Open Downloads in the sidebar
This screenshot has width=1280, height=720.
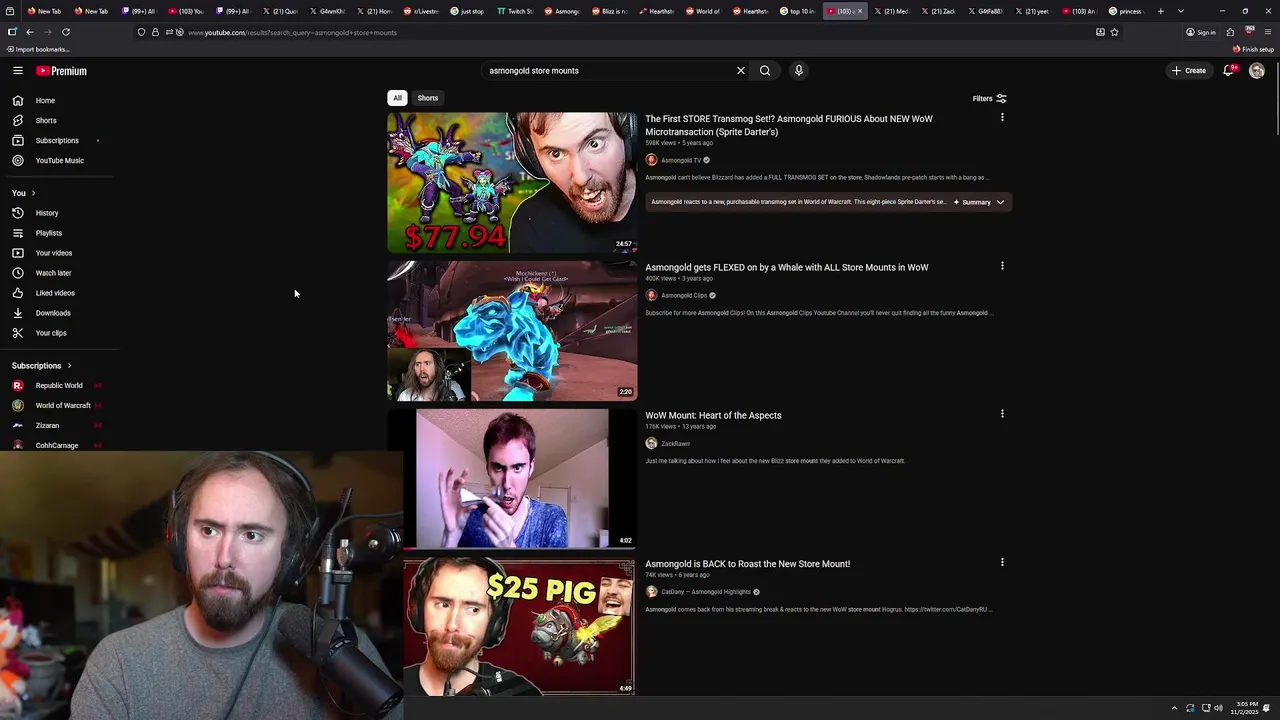pos(53,313)
